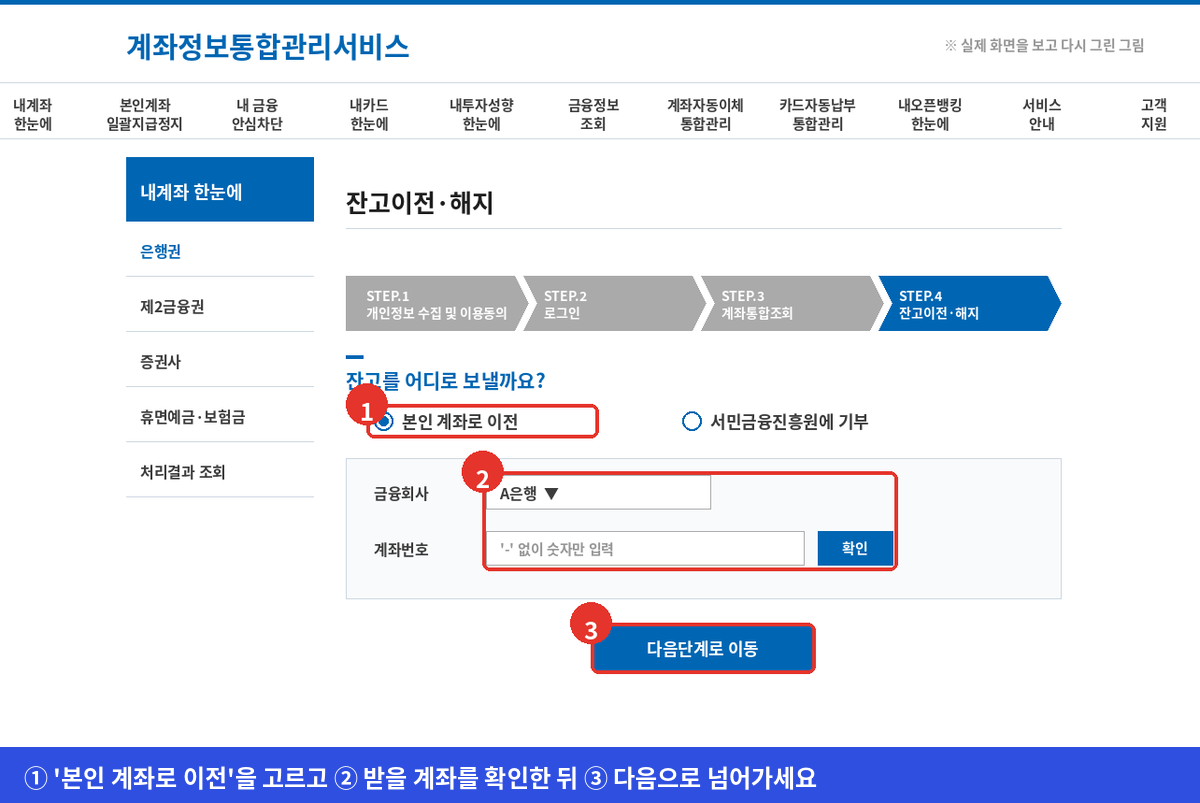Open the '내카드 한눈에' menu
This screenshot has width=1200, height=803.
coord(369,115)
